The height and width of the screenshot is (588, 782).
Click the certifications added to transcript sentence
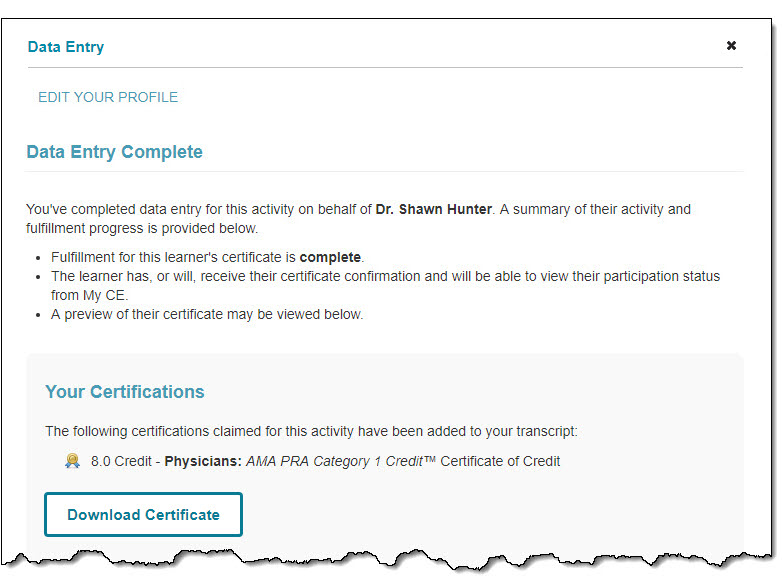311,432
